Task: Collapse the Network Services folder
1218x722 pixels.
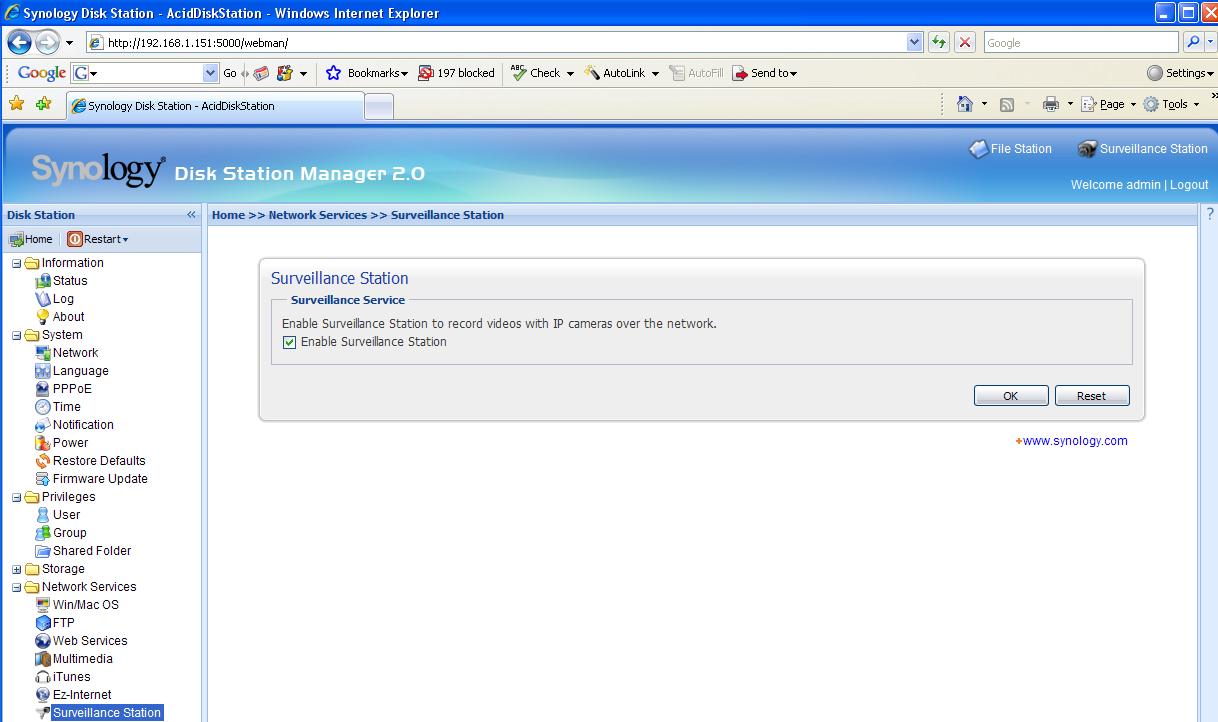Action: click(17, 587)
